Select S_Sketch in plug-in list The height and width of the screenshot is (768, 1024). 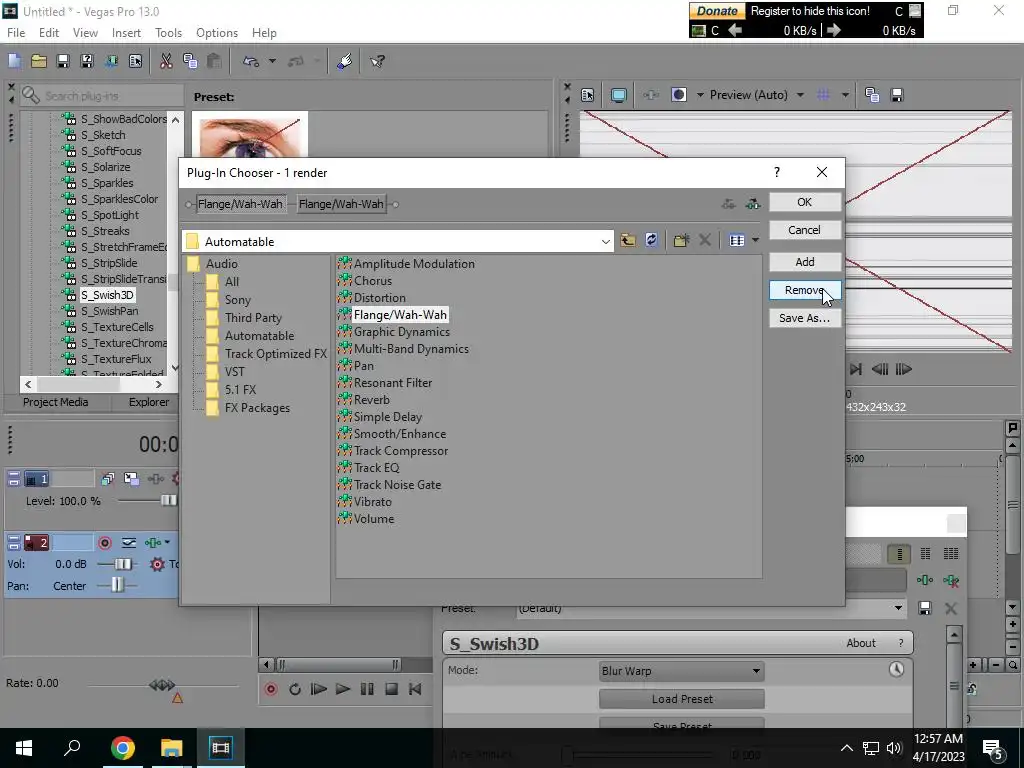pyautogui.click(x=103, y=135)
